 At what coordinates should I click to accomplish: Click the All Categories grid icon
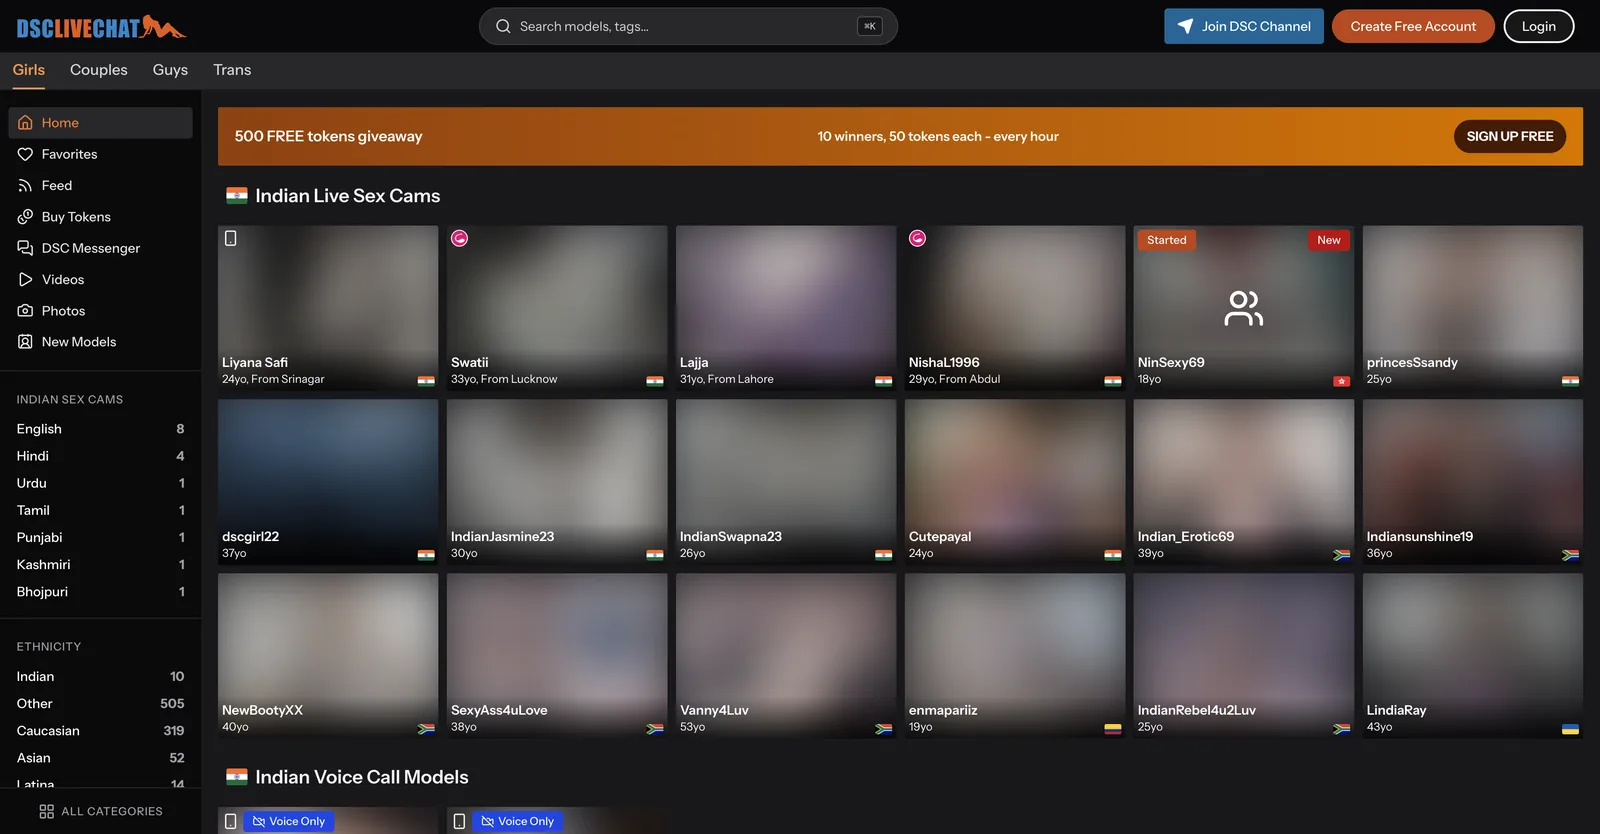point(46,811)
